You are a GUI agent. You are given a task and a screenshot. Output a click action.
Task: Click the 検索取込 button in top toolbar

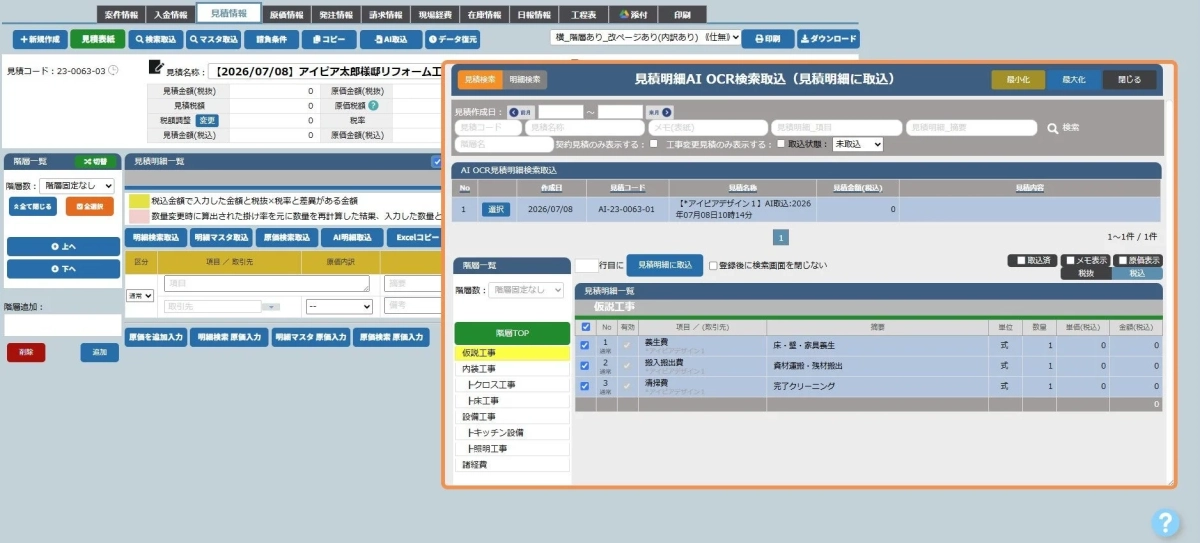(x=156, y=39)
